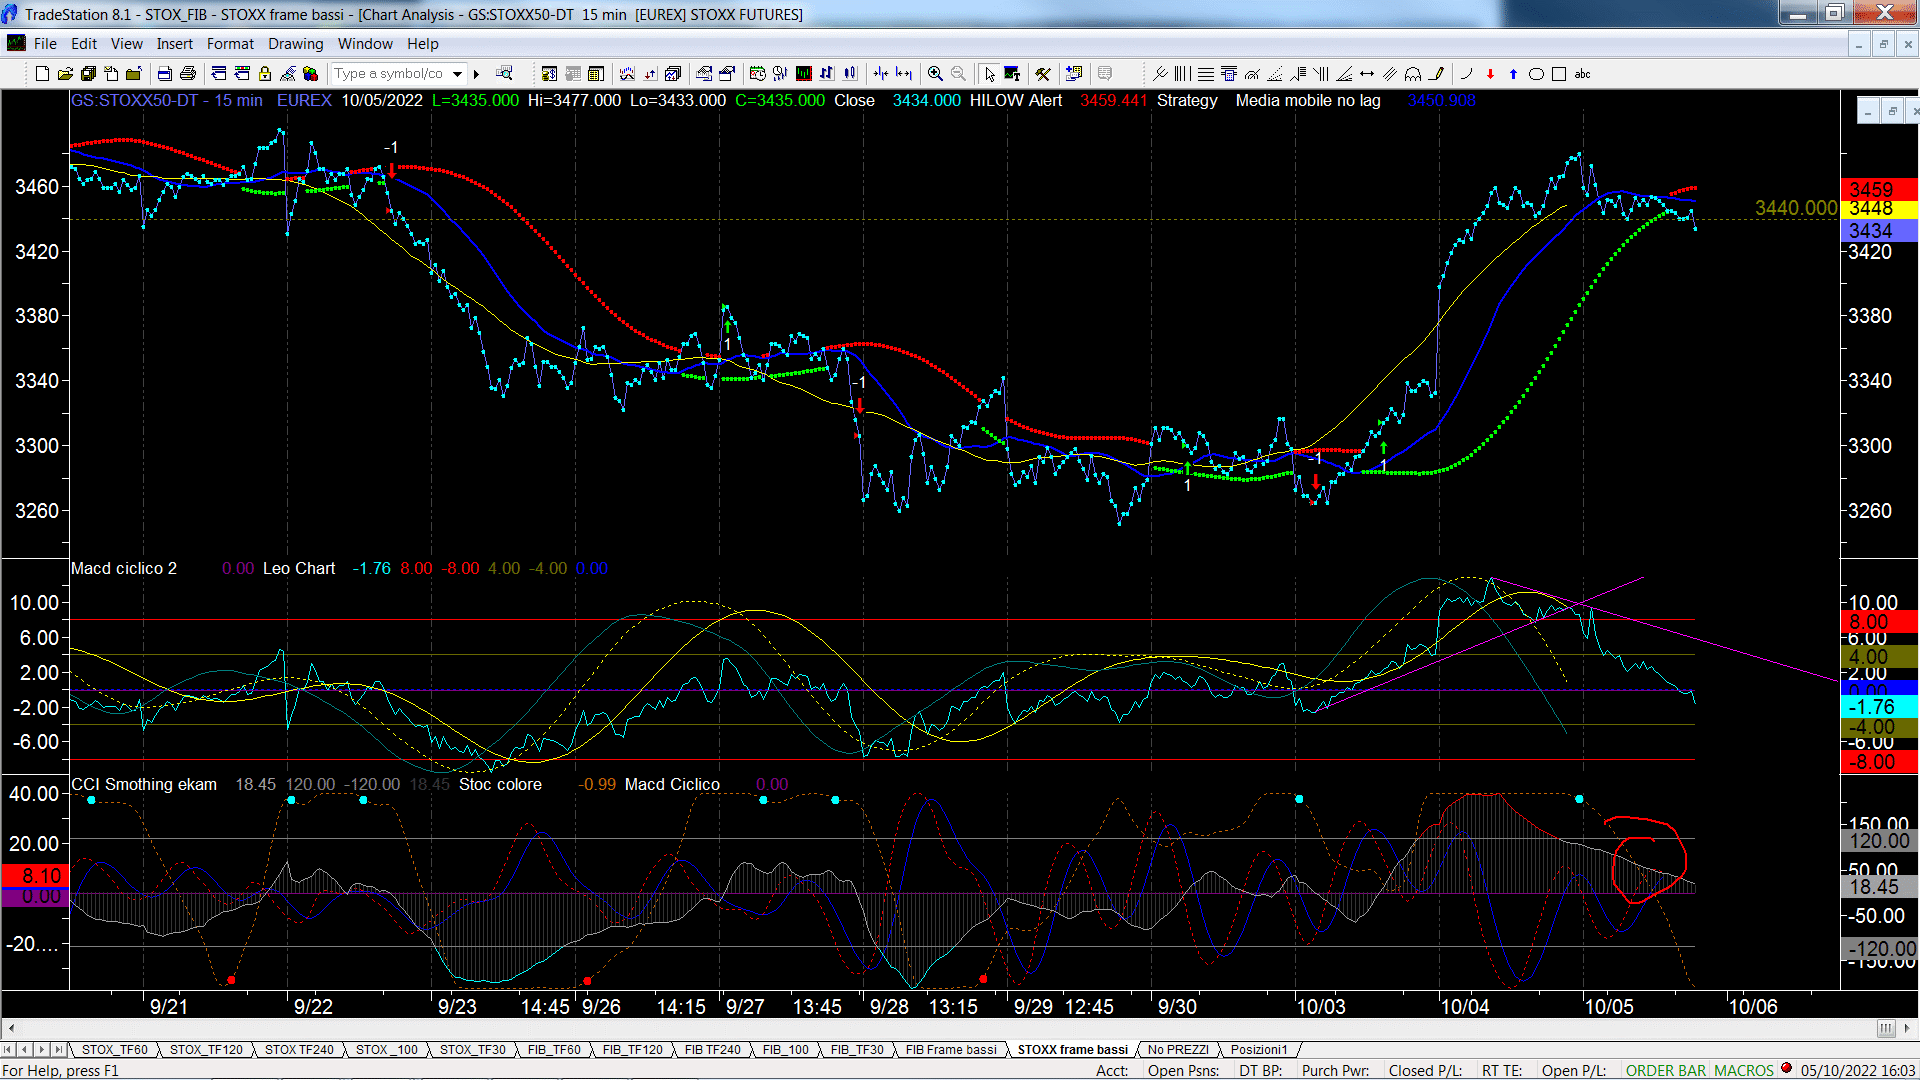Select the vertical lines drawing tool
This screenshot has height=1080, width=1920.
click(1183, 74)
